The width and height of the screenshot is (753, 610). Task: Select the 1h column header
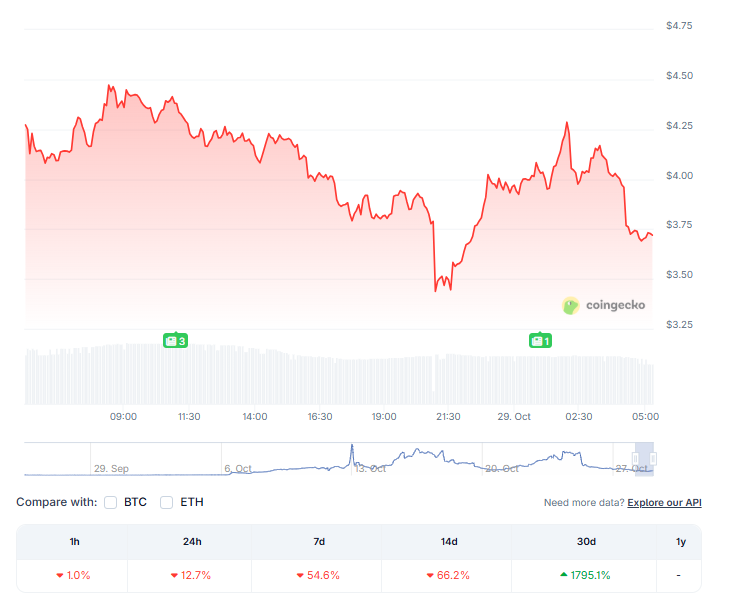point(73,541)
